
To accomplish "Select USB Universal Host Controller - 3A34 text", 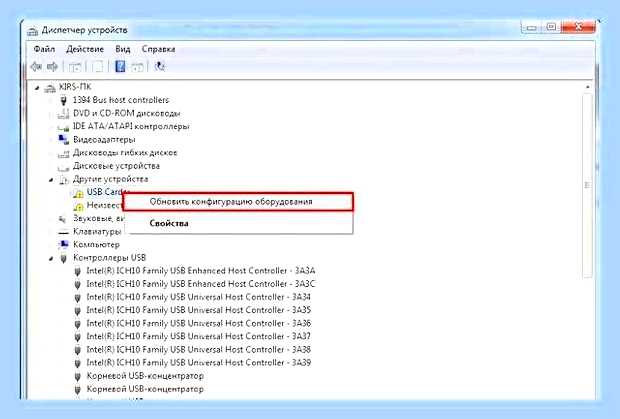I will [198, 297].
